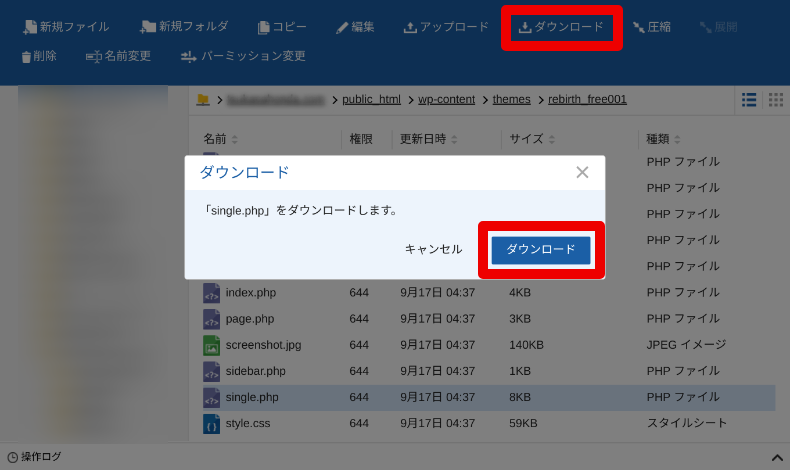Click the 削除 toolbar button
790x470 pixels.
pyautogui.click(x=39, y=56)
